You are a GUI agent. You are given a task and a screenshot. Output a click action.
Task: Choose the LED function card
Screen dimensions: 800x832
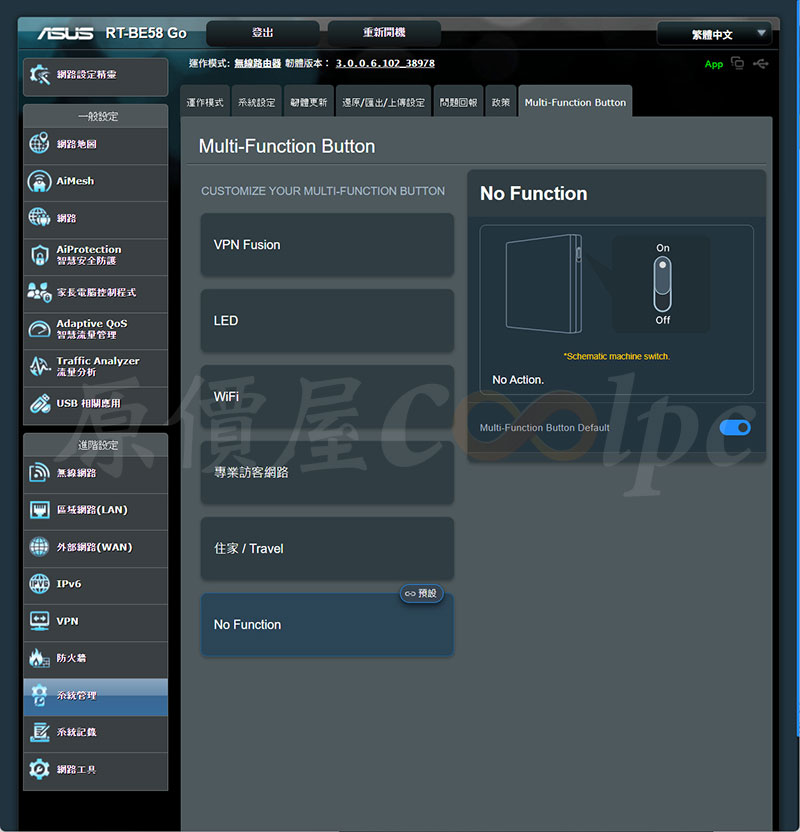point(327,321)
